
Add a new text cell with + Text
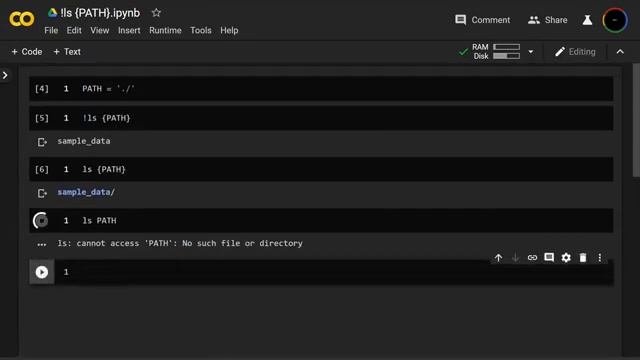67,52
